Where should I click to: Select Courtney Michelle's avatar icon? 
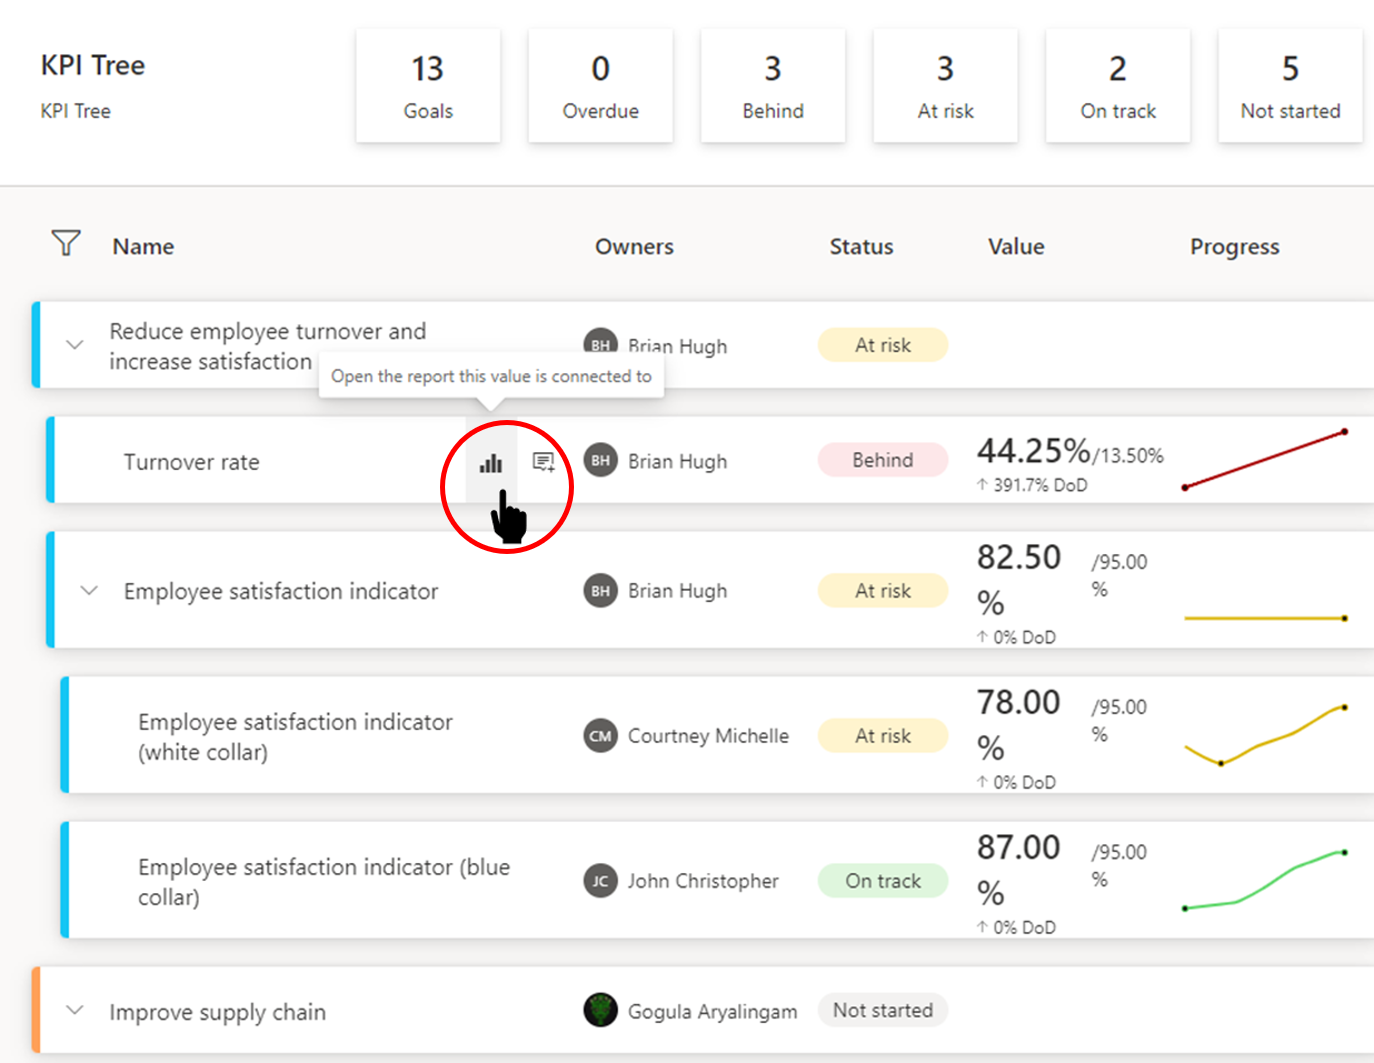(x=599, y=735)
